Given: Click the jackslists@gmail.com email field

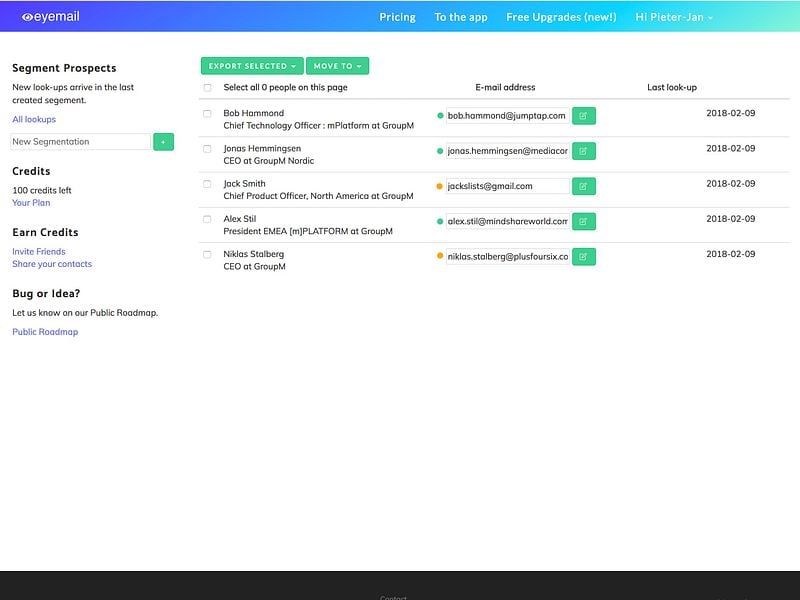Looking at the screenshot, I should (508, 186).
